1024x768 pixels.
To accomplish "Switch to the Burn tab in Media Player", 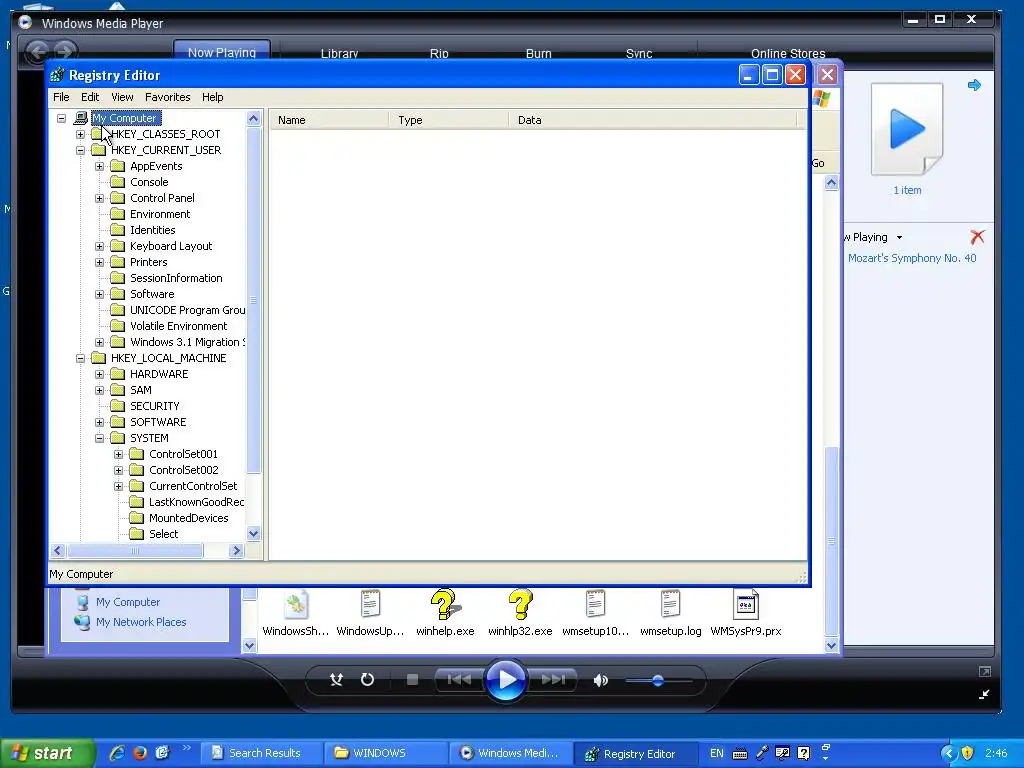I will click(x=539, y=54).
